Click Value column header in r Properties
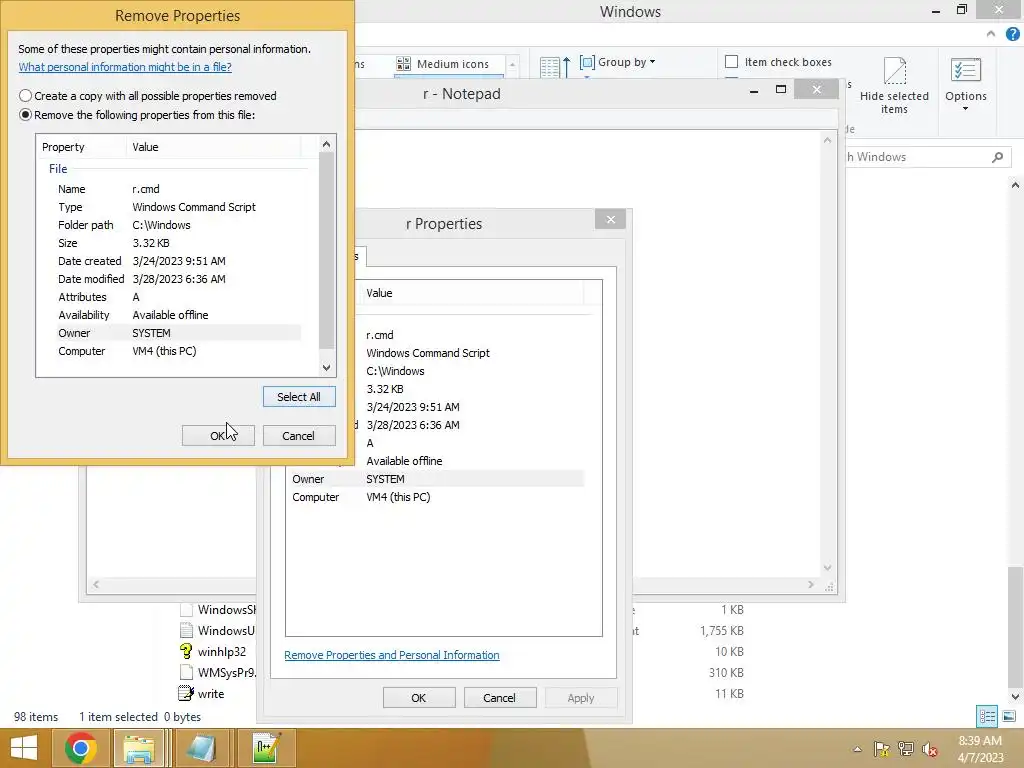The height and width of the screenshot is (768, 1024). (472, 293)
